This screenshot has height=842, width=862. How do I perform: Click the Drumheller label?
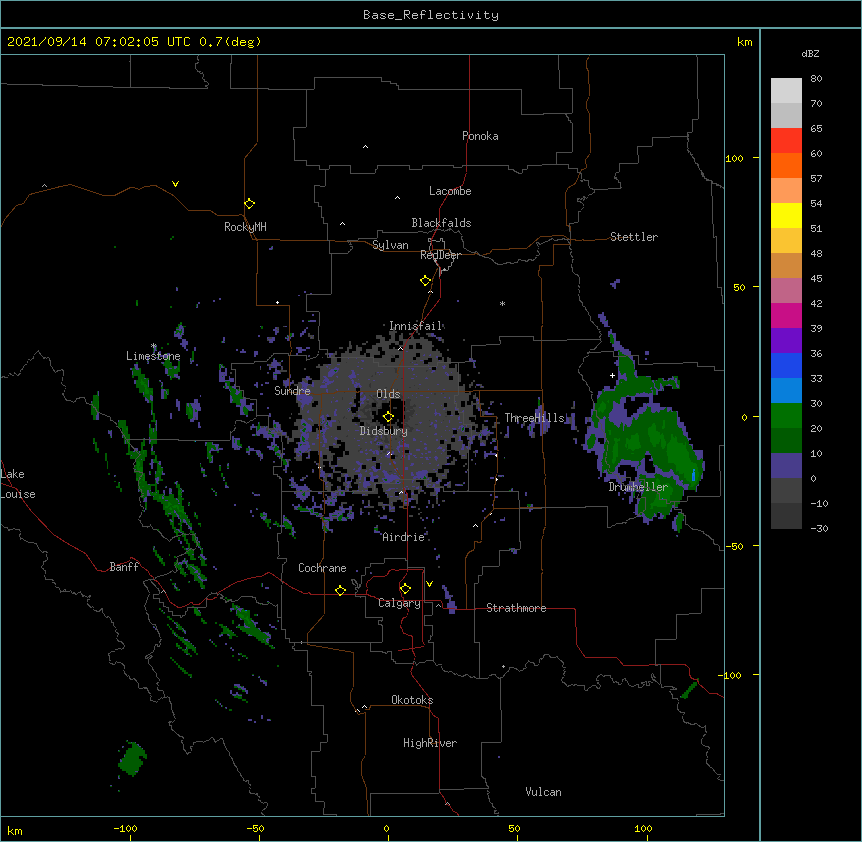tap(638, 487)
